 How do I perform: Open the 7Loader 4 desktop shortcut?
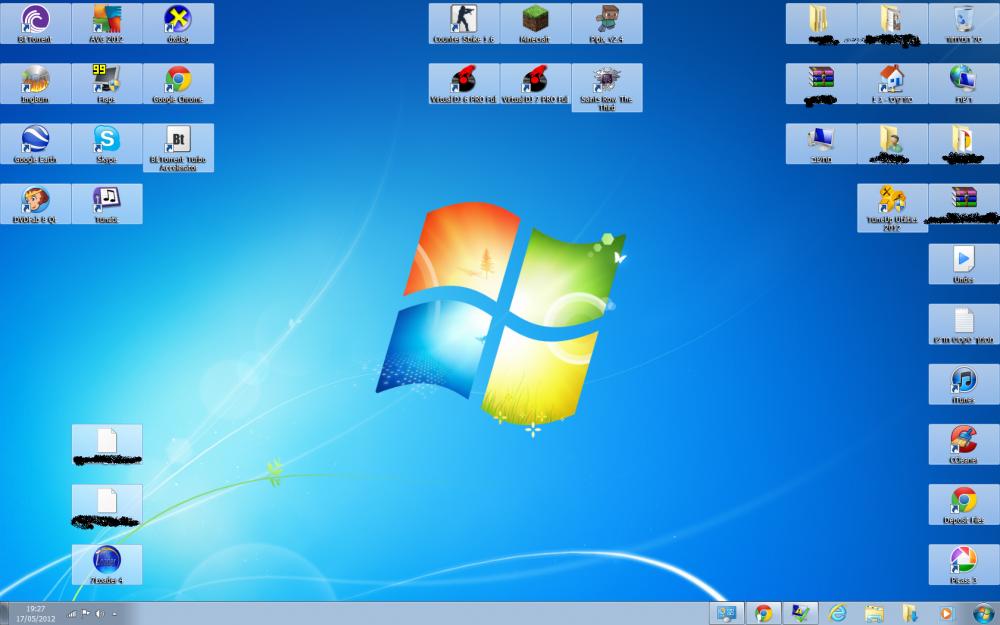click(107, 564)
